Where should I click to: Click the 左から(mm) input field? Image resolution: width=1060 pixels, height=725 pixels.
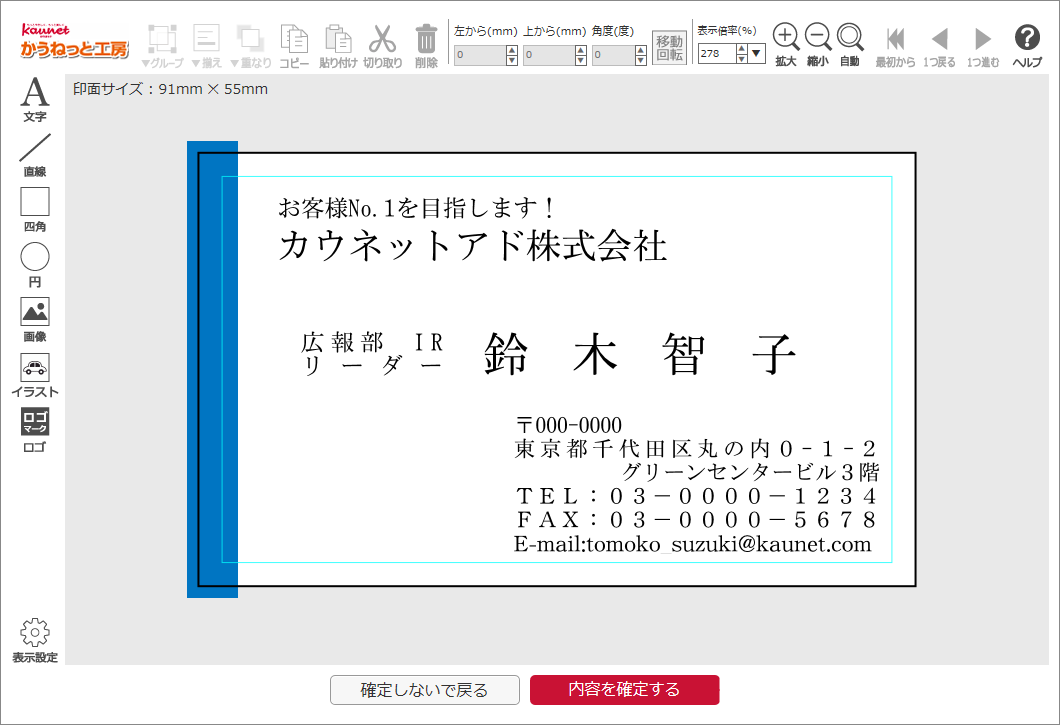coord(479,55)
